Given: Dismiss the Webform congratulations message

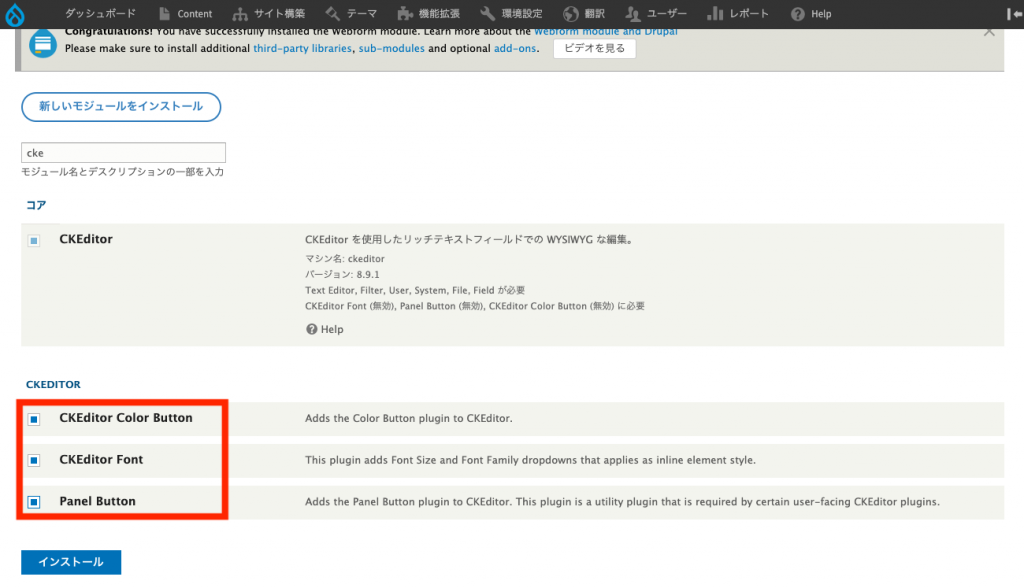Looking at the screenshot, I should click(x=989, y=32).
